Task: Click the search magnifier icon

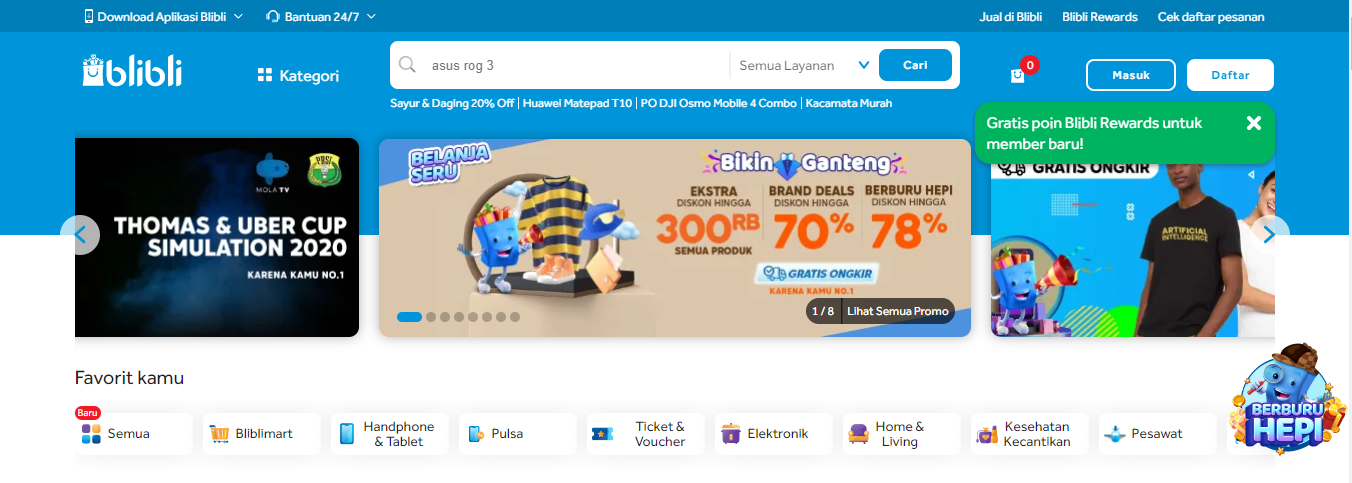Action: click(407, 65)
